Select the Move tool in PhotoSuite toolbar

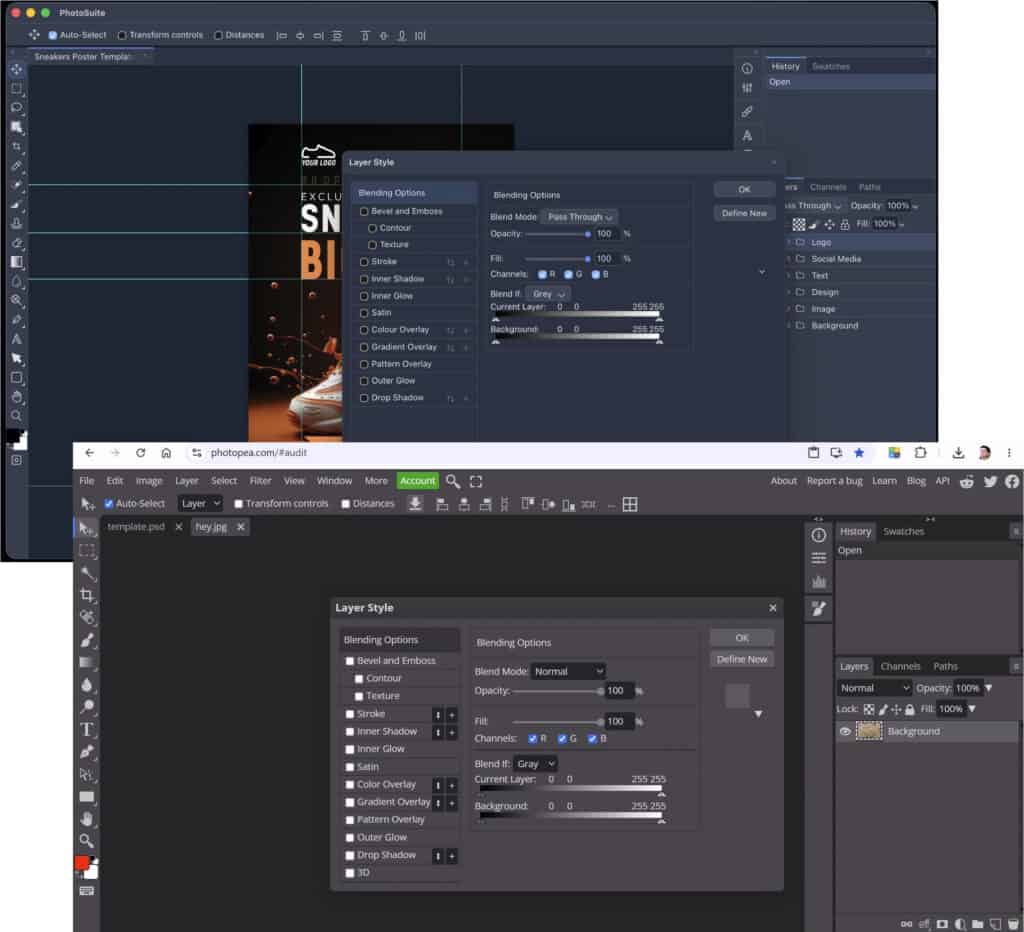(x=17, y=69)
